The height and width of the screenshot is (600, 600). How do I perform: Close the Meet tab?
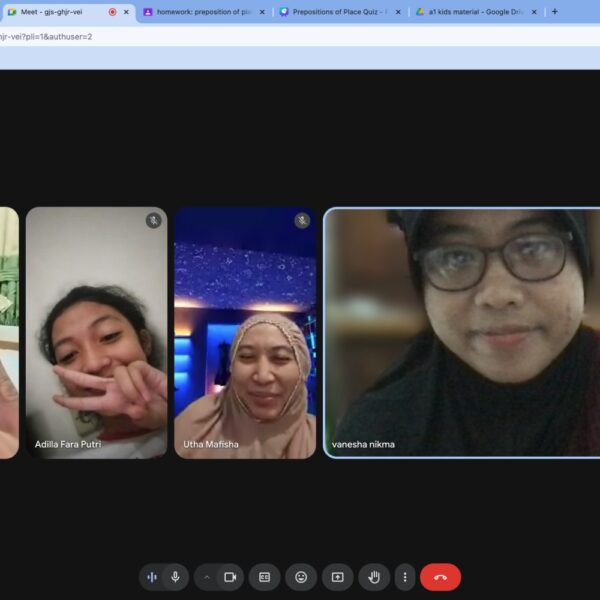[126, 12]
